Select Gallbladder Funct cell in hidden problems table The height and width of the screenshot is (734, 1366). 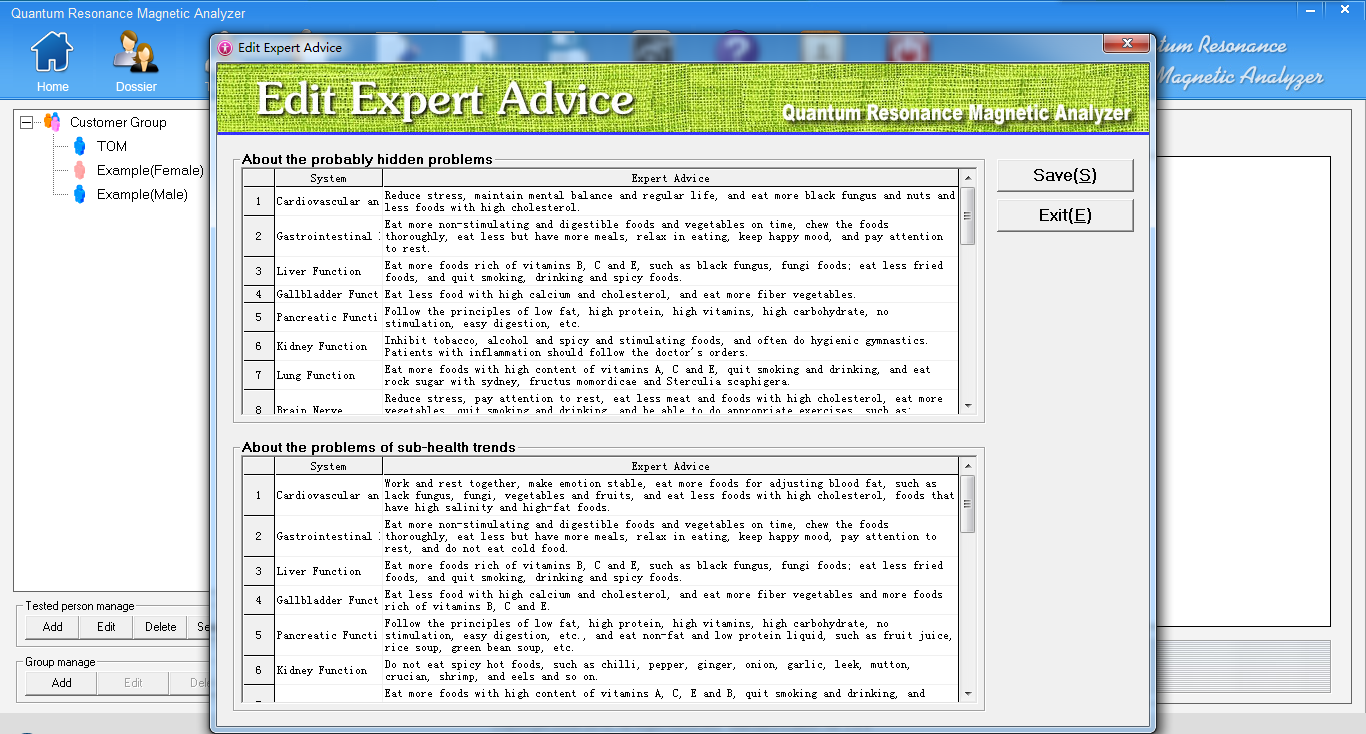click(328, 294)
